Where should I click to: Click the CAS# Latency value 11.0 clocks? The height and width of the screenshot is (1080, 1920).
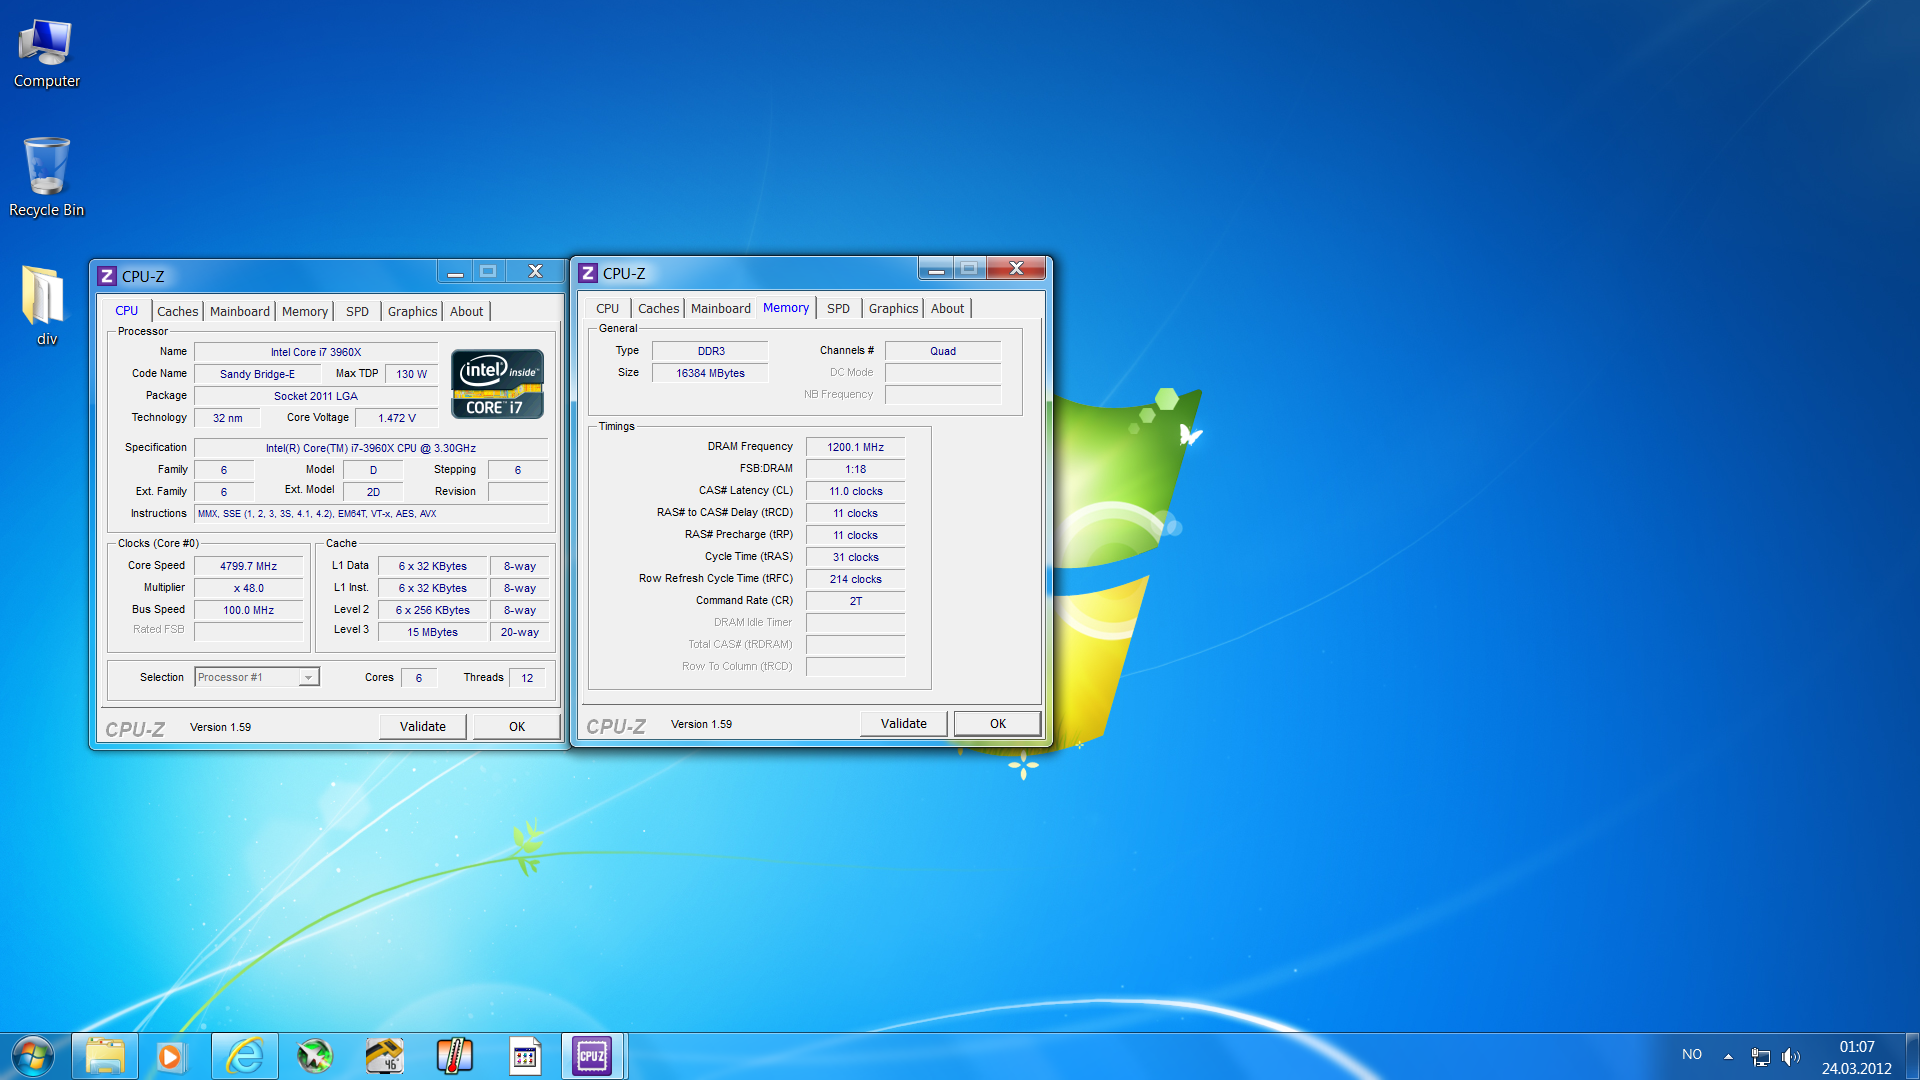click(855, 491)
